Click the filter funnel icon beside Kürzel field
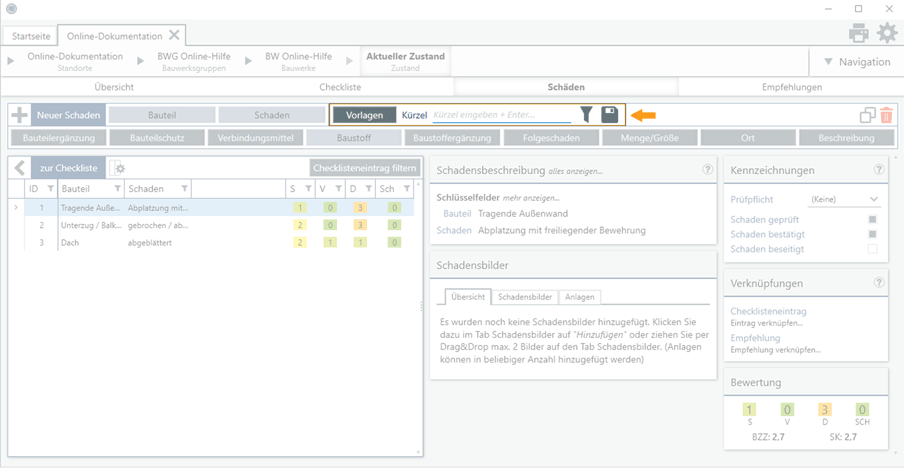 point(587,116)
